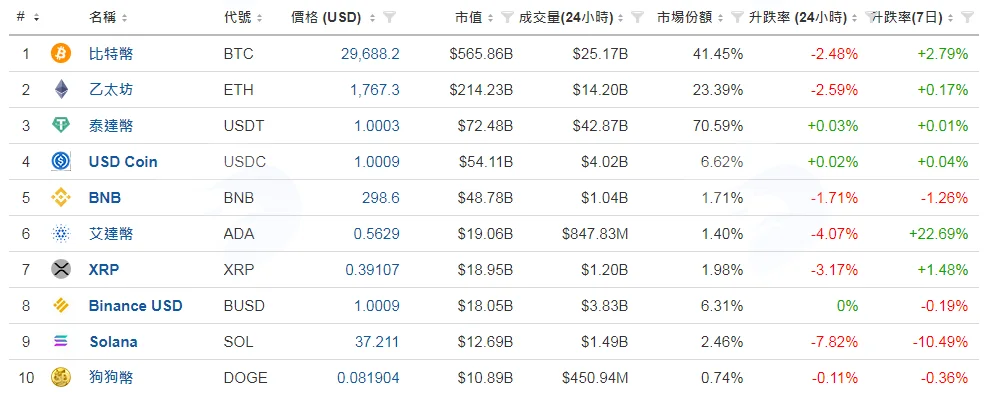Select Dogecoin volume $450.94M

coord(595,378)
